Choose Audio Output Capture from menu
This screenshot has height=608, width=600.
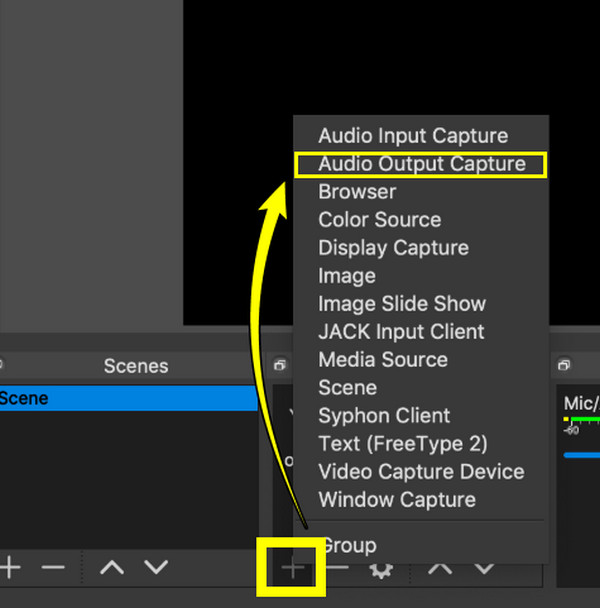[421, 164]
